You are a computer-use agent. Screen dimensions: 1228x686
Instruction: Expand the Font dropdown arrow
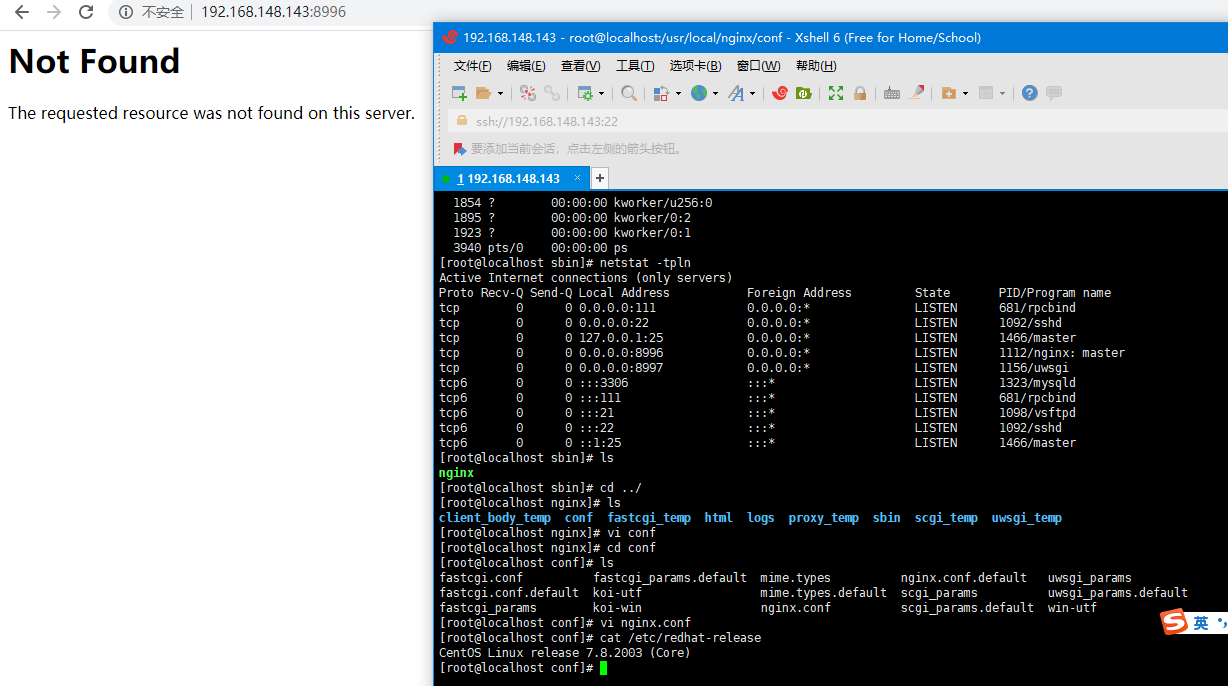[x=752, y=93]
